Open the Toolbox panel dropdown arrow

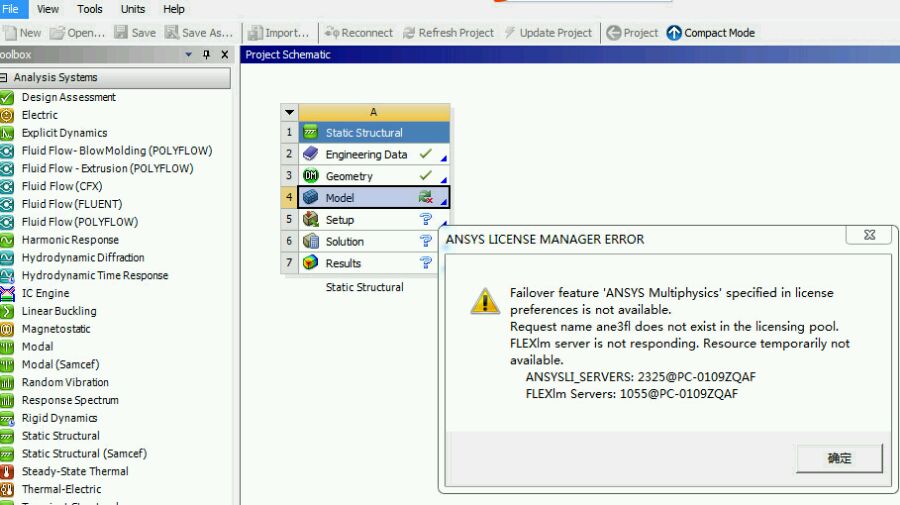coord(188,55)
